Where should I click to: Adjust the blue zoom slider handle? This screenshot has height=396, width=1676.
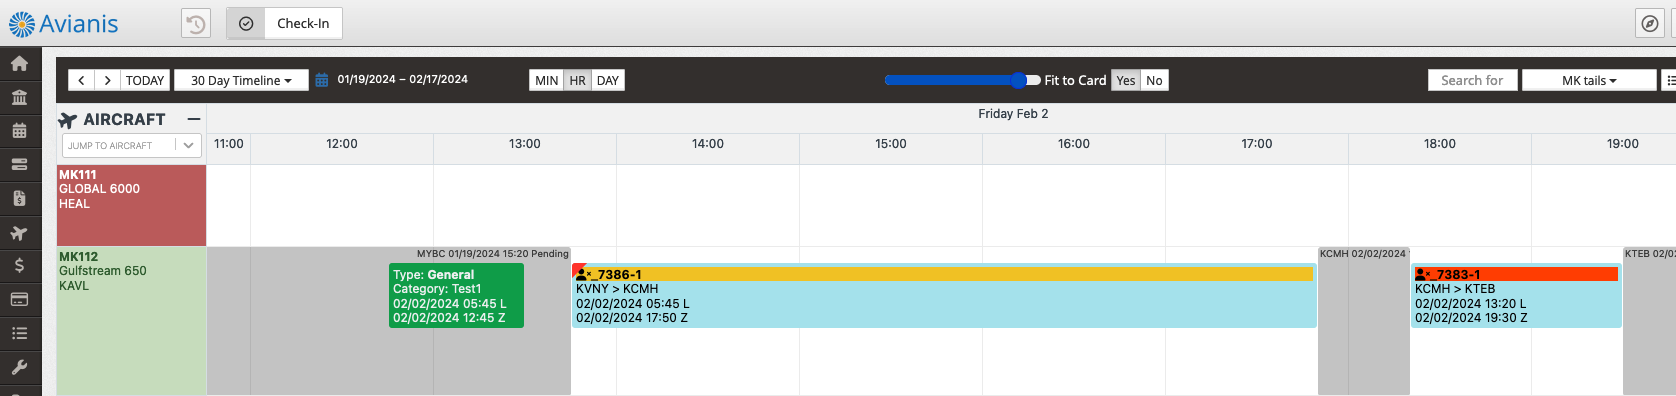tap(1018, 80)
